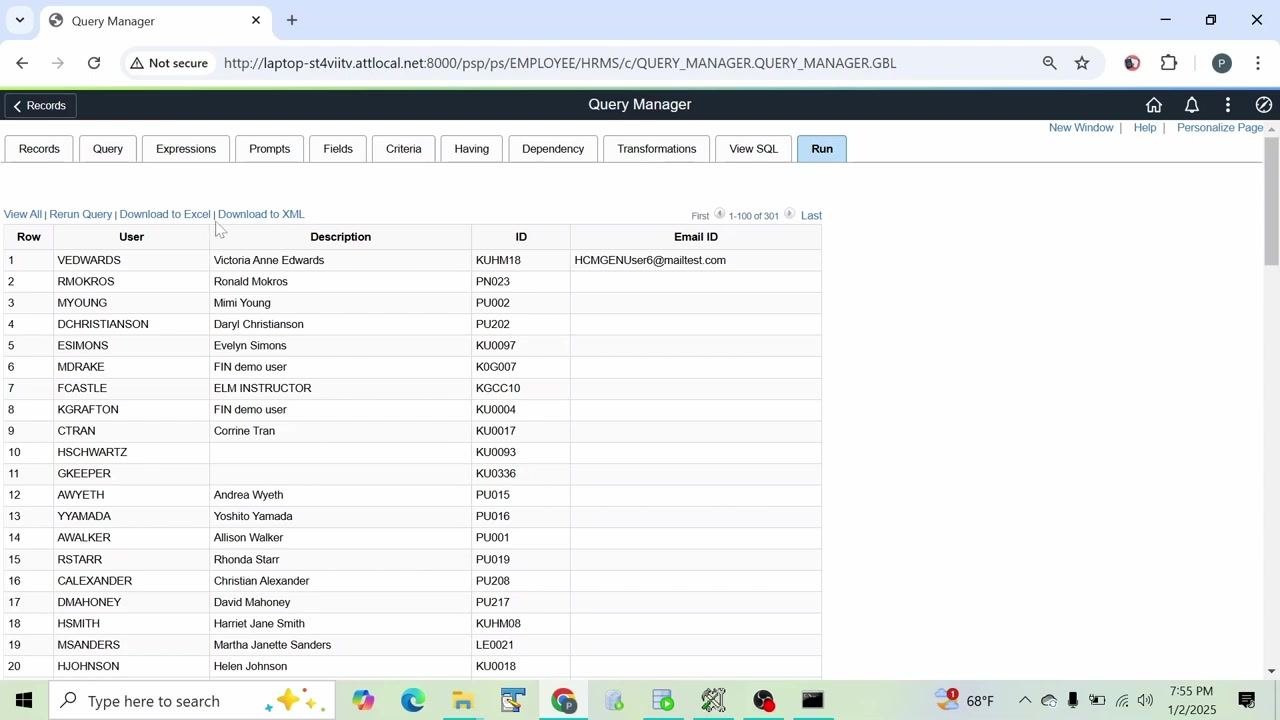Click the page vertical scrollbar
The image size is (1280, 720).
[x=1271, y=202]
